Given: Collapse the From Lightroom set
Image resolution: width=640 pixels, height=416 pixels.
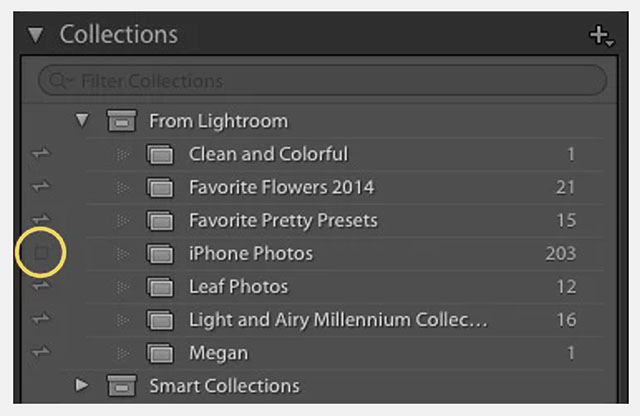Looking at the screenshot, I should click(82, 120).
